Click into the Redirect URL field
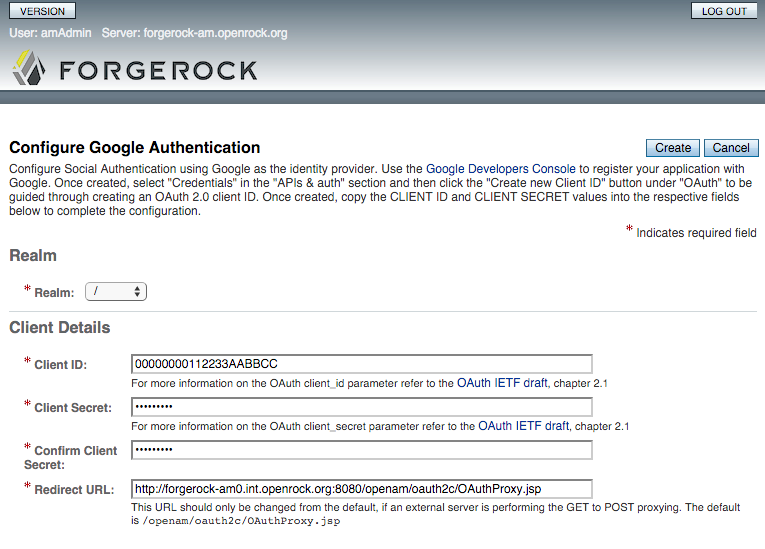The image size is (765, 549). (x=362, y=489)
